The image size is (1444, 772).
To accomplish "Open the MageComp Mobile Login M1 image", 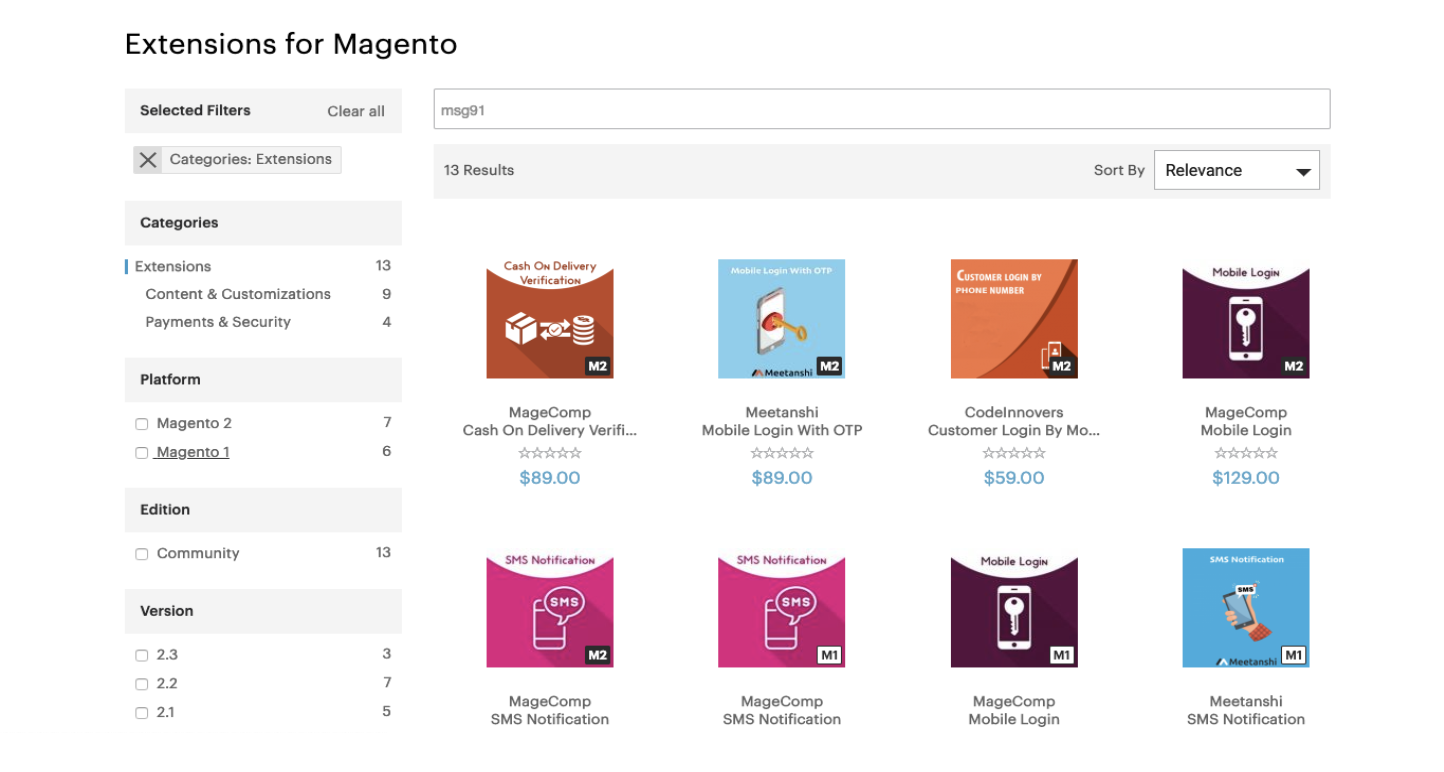I will click(1013, 607).
